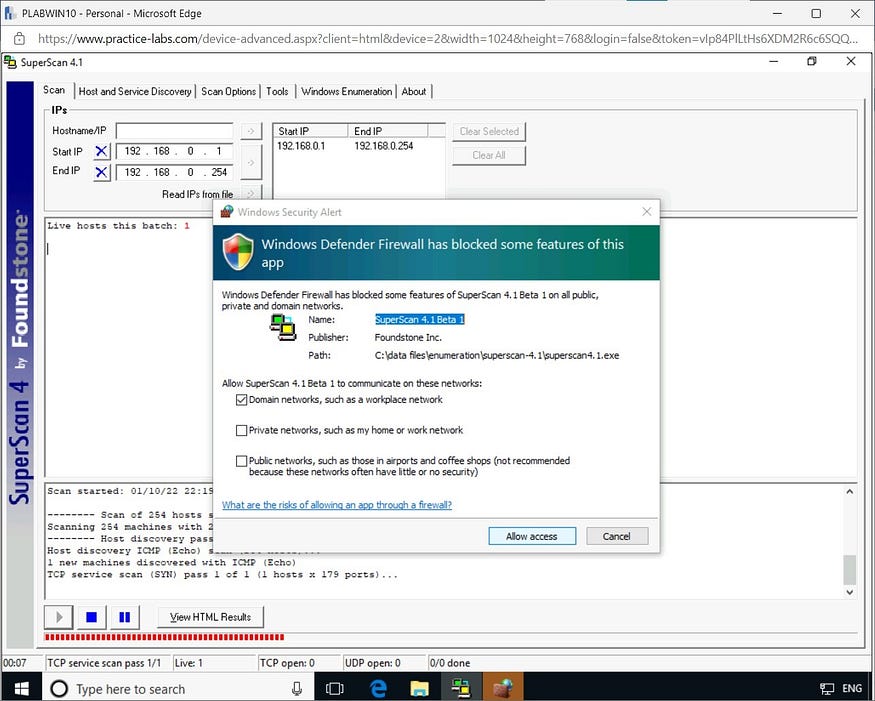Click '0/0 done' status entry
875x701 pixels.
[x=450, y=663]
